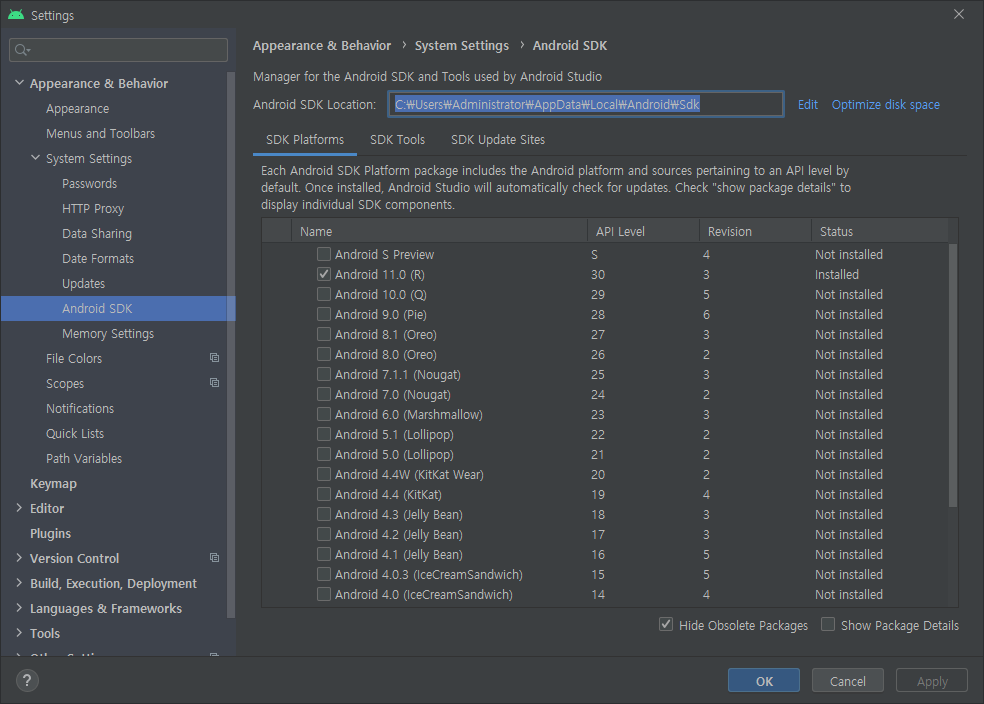
Task: Open HTTP Proxy settings
Action: point(93,209)
